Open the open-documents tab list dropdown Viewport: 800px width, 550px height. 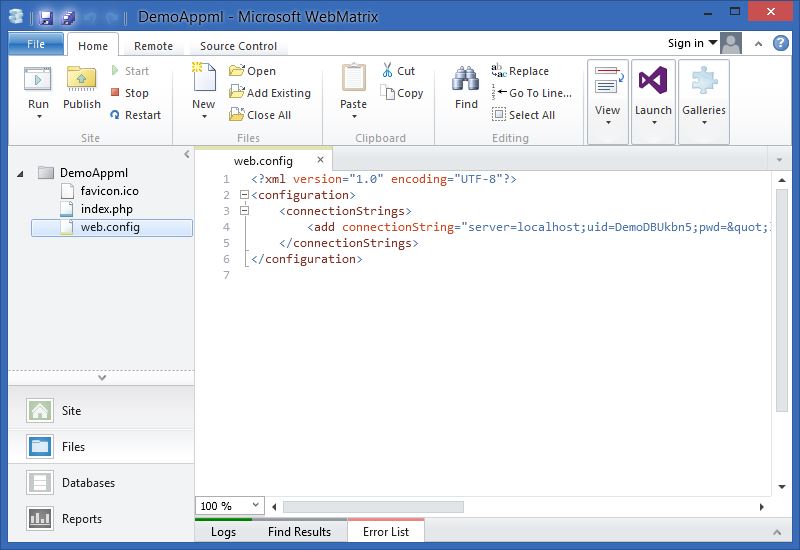pos(779,160)
